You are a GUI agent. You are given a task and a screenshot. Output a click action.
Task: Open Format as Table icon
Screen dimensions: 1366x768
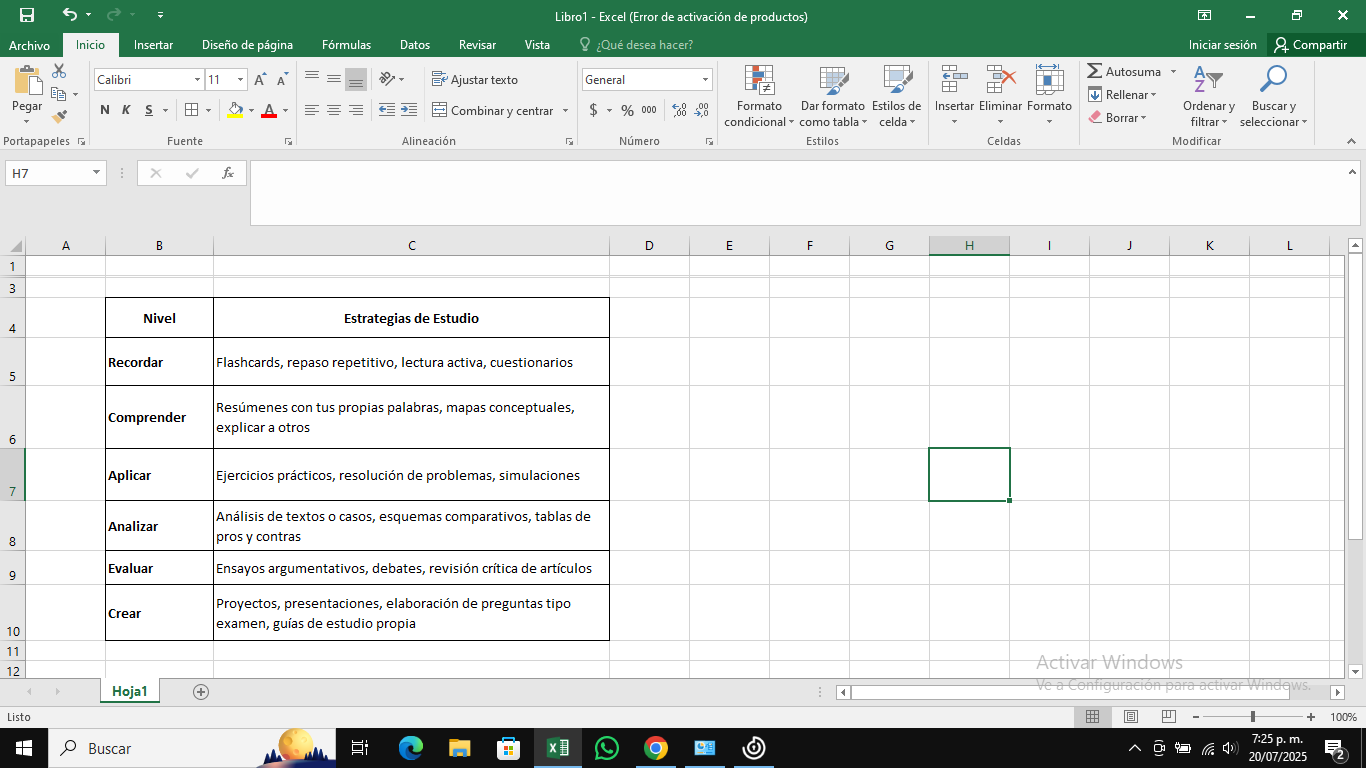pyautogui.click(x=833, y=80)
